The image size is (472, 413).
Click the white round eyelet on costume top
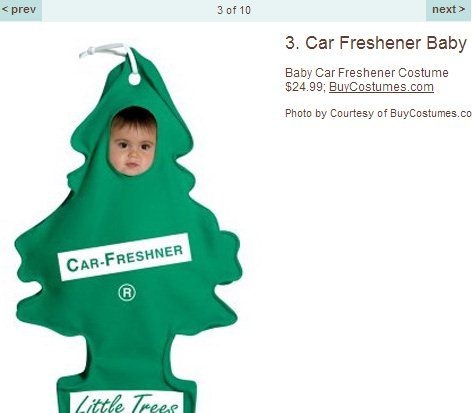[134, 79]
